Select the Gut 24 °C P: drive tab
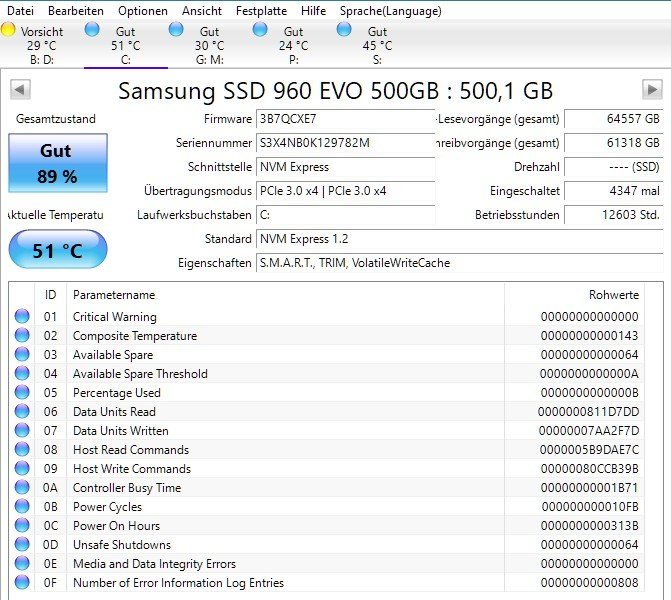 pyautogui.click(x=294, y=45)
